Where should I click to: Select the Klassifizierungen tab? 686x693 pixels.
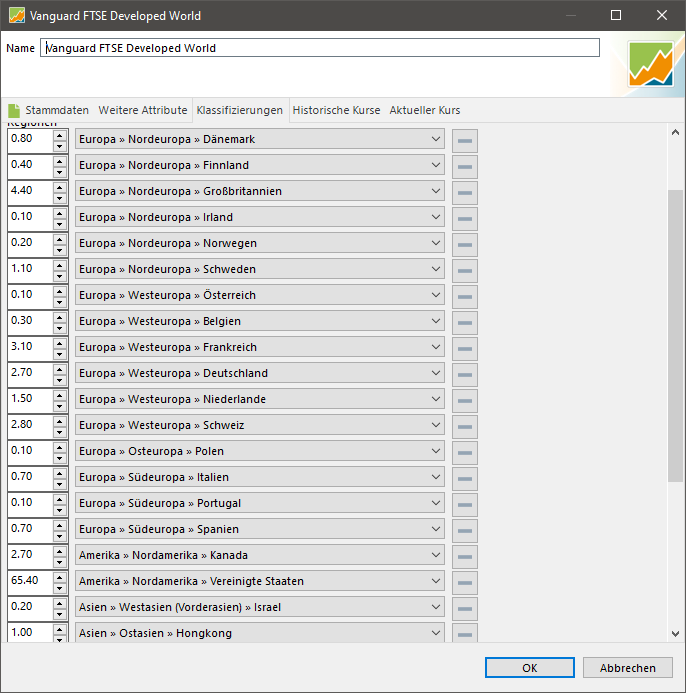[240, 110]
